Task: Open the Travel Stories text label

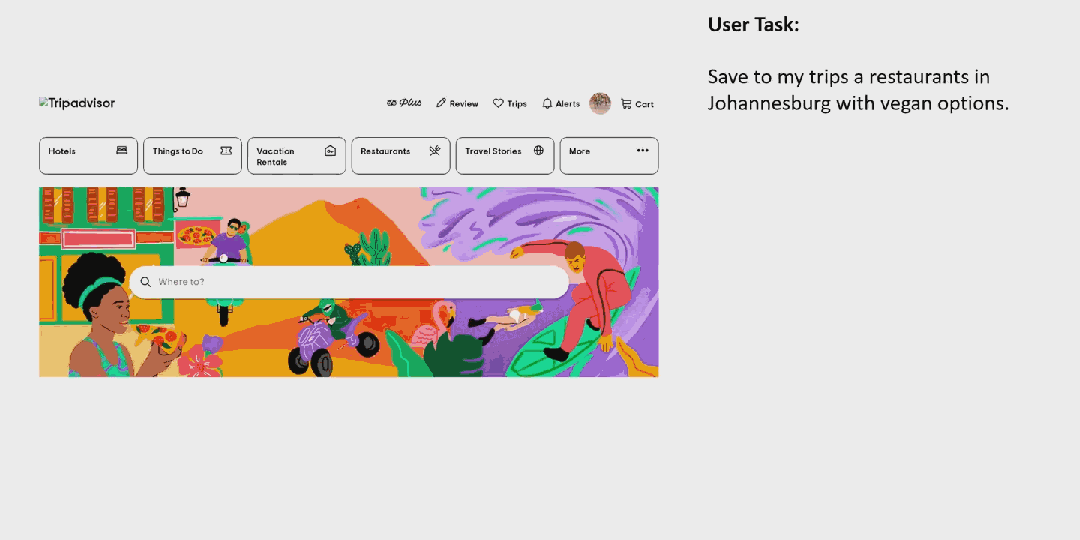Action: (493, 152)
